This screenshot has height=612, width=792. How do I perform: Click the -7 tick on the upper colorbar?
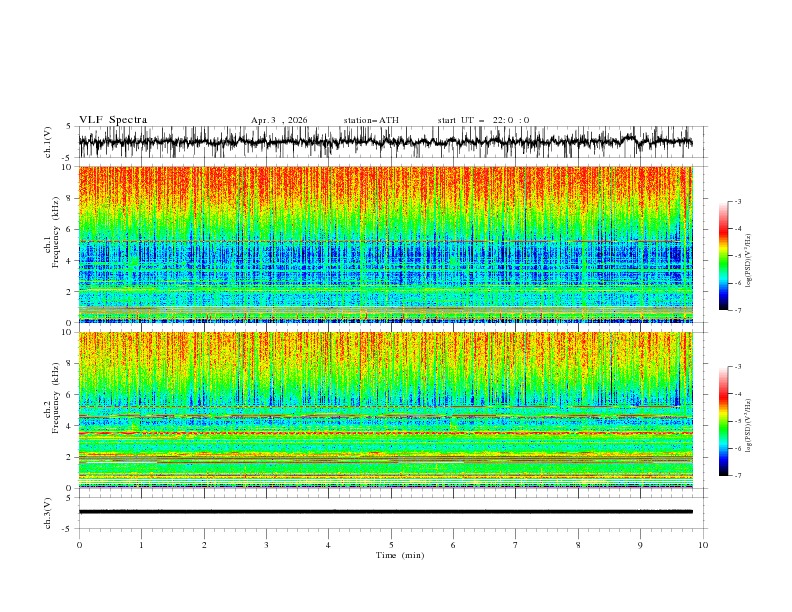tap(737, 310)
